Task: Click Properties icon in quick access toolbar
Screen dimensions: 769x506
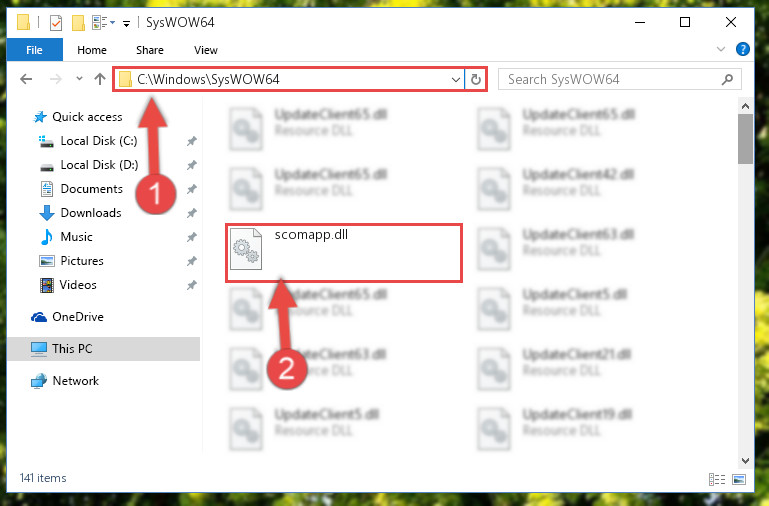Action: tap(56, 23)
